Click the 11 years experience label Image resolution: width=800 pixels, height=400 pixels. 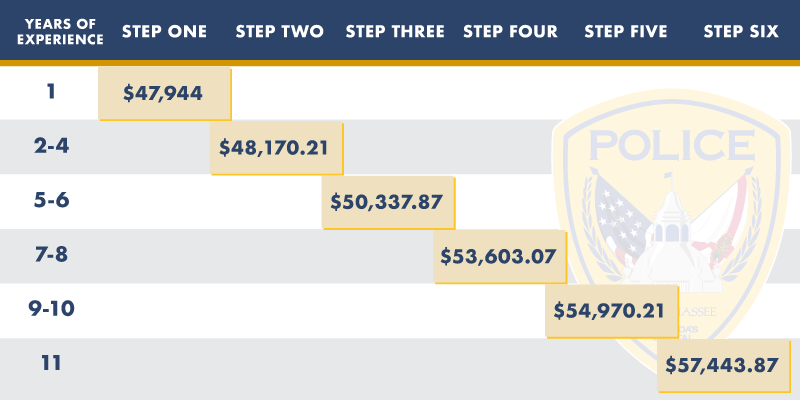coord(51,362)
